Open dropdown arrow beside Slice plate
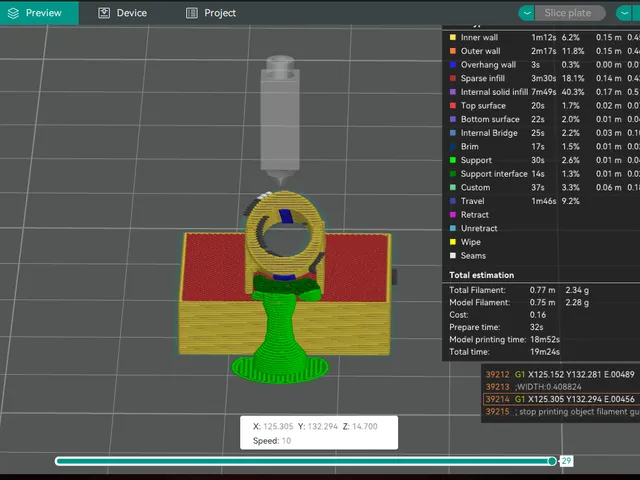 click(527, 13)
